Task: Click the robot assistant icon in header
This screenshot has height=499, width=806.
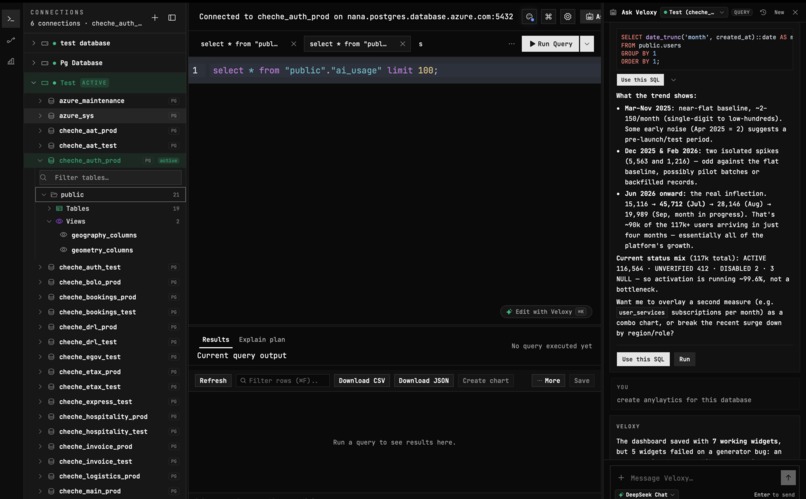Action: click(591, 16)
